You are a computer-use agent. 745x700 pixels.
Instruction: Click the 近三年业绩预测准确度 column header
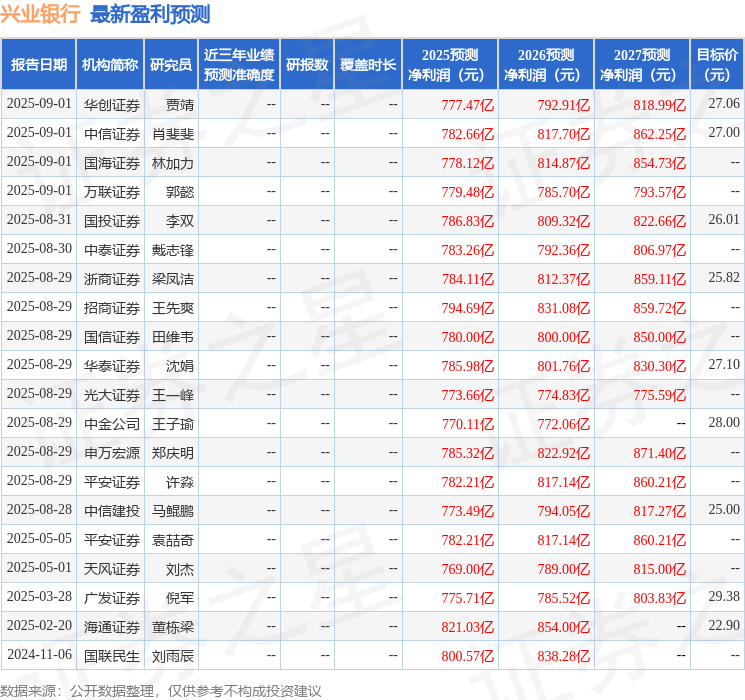pyautogui.click(x=239, y=65)
